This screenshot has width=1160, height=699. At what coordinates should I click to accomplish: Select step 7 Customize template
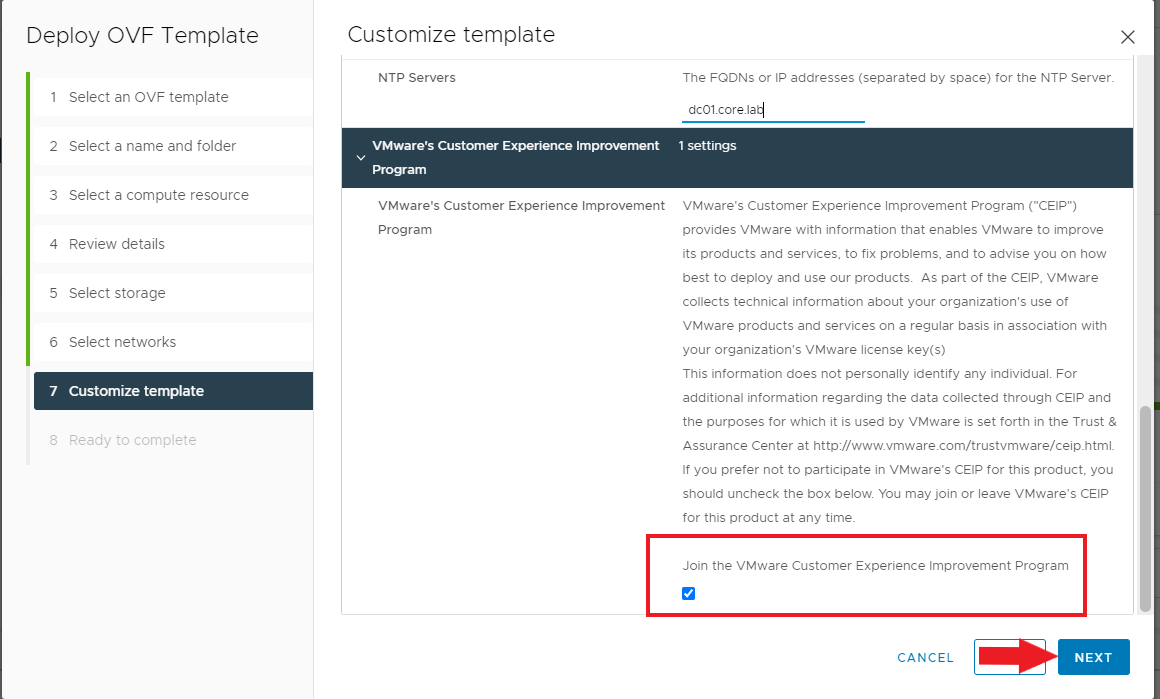[173, 391]
